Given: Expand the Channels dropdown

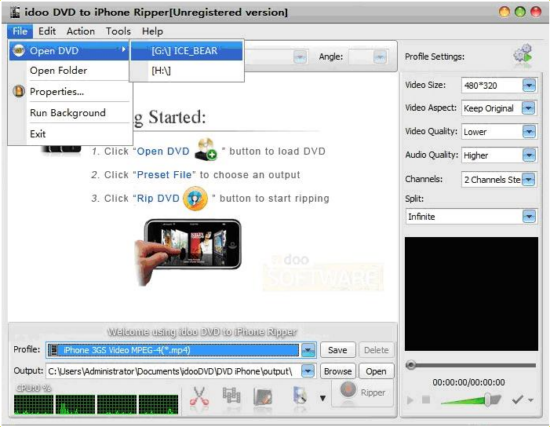Looking at the screenshot, I should point(529,180).
